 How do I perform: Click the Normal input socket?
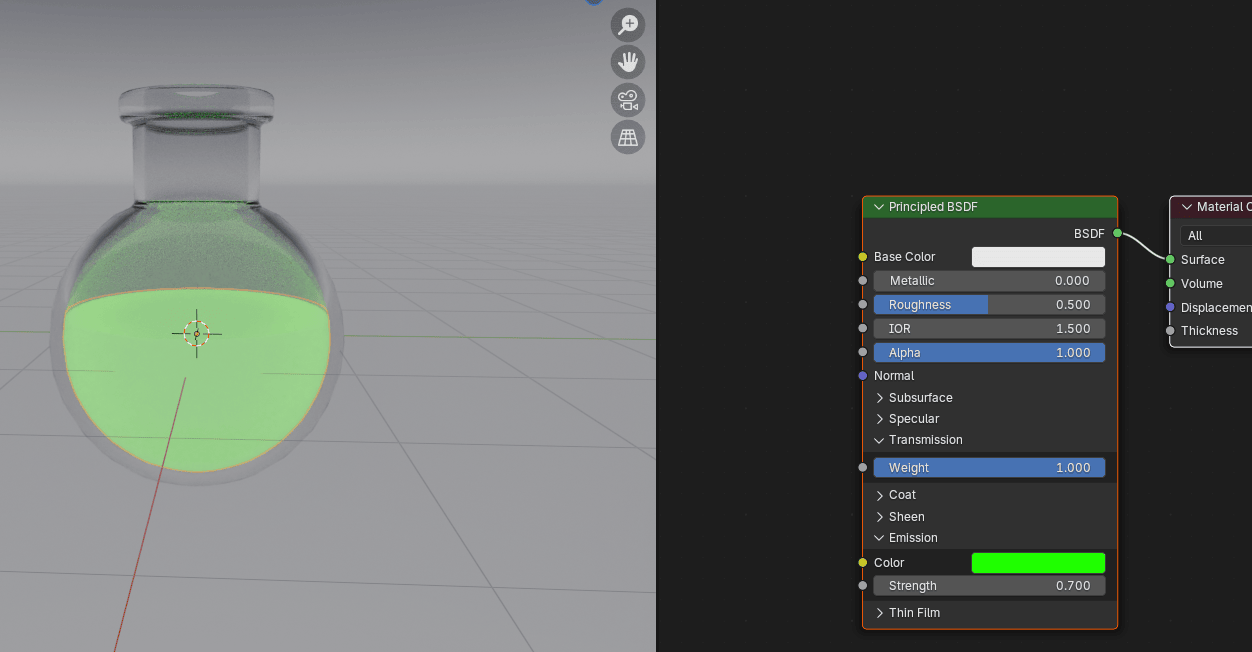(863, 376)
